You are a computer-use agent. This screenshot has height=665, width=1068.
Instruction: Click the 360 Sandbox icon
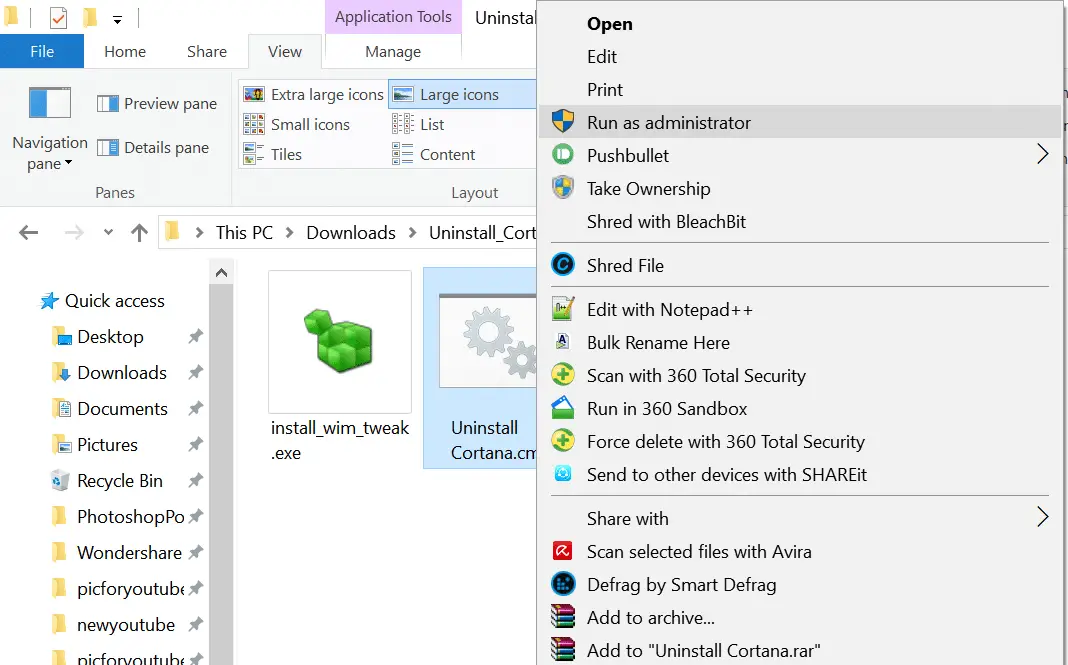point(563,407)
